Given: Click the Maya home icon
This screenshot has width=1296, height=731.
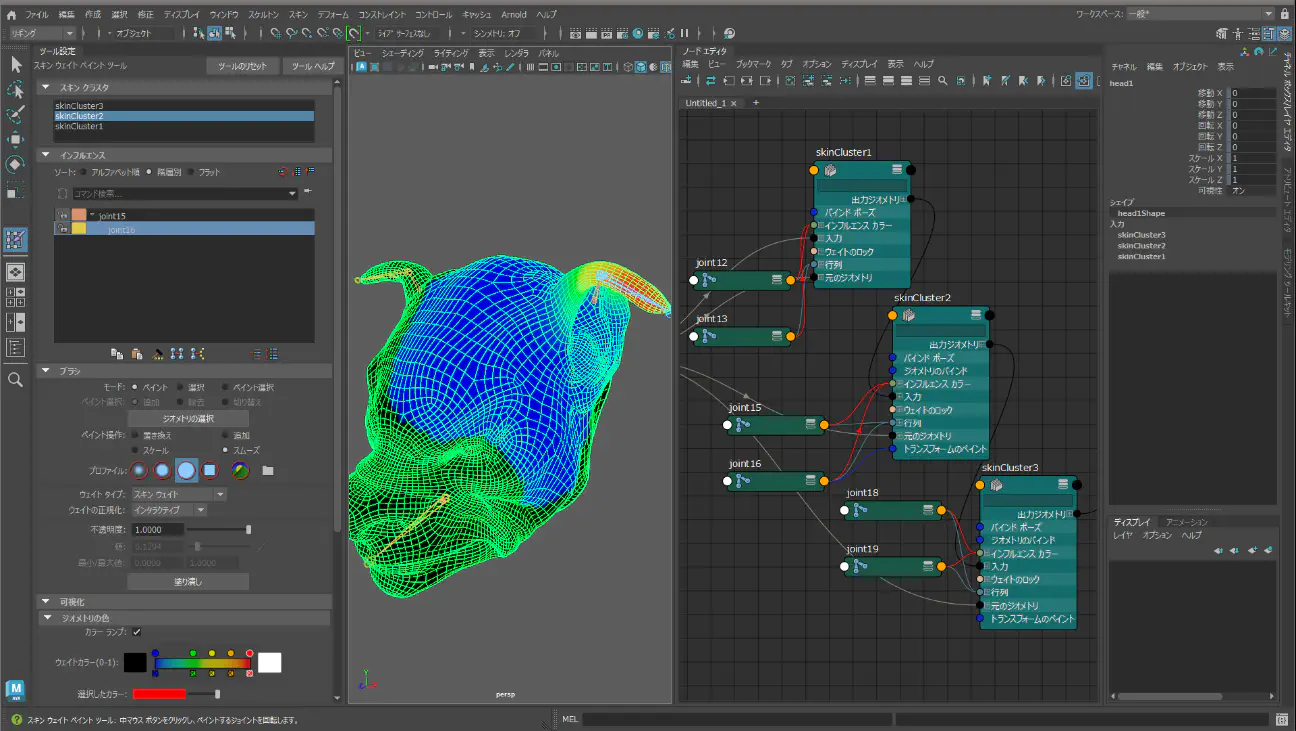Looking at the screenshot, I should [11, 15].
